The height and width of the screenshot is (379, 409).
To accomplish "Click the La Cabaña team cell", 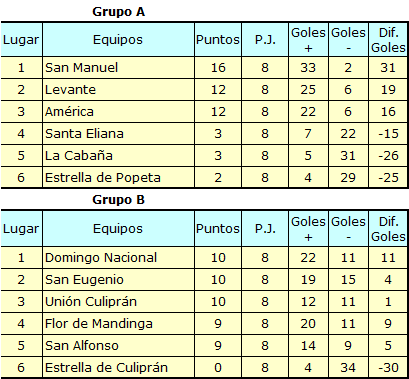I will (x=118, y=156).
